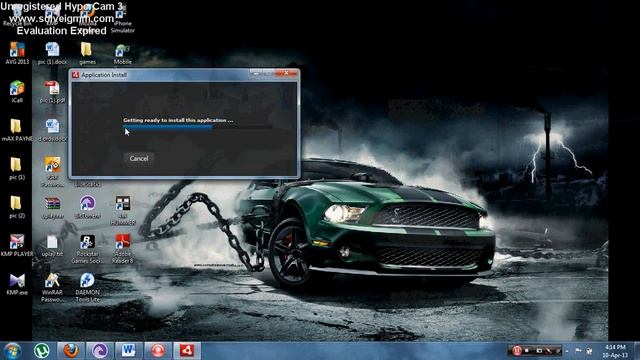
Task: Launch DAEMON Tools Lite shortcut
Action: [87, 287]
